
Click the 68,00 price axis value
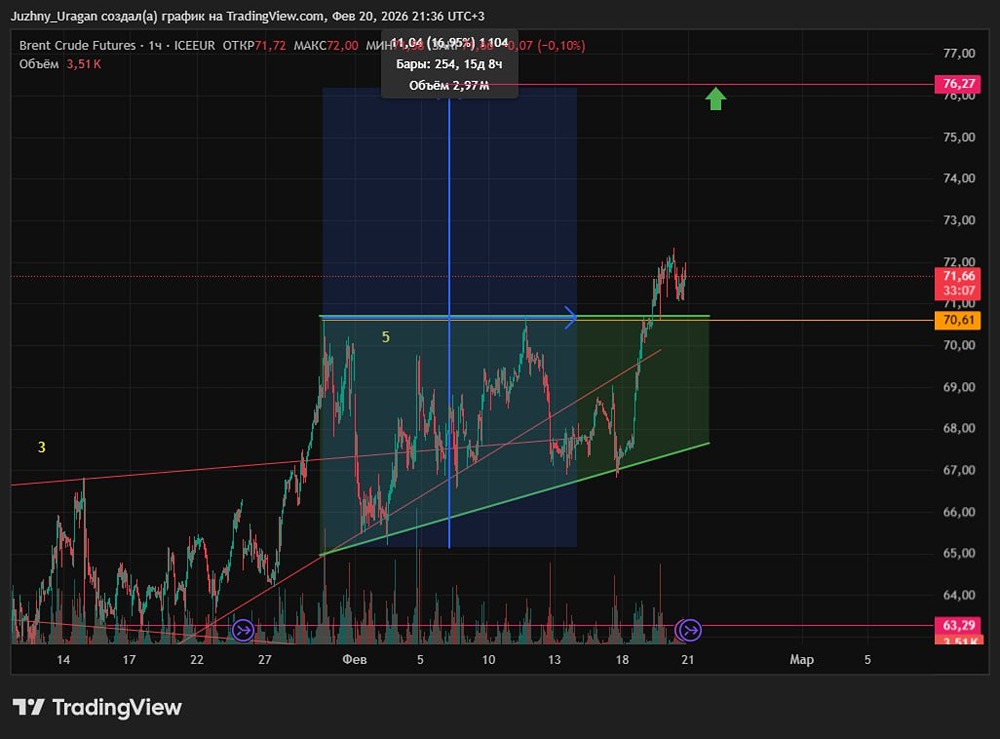click(x=959, y=428)
